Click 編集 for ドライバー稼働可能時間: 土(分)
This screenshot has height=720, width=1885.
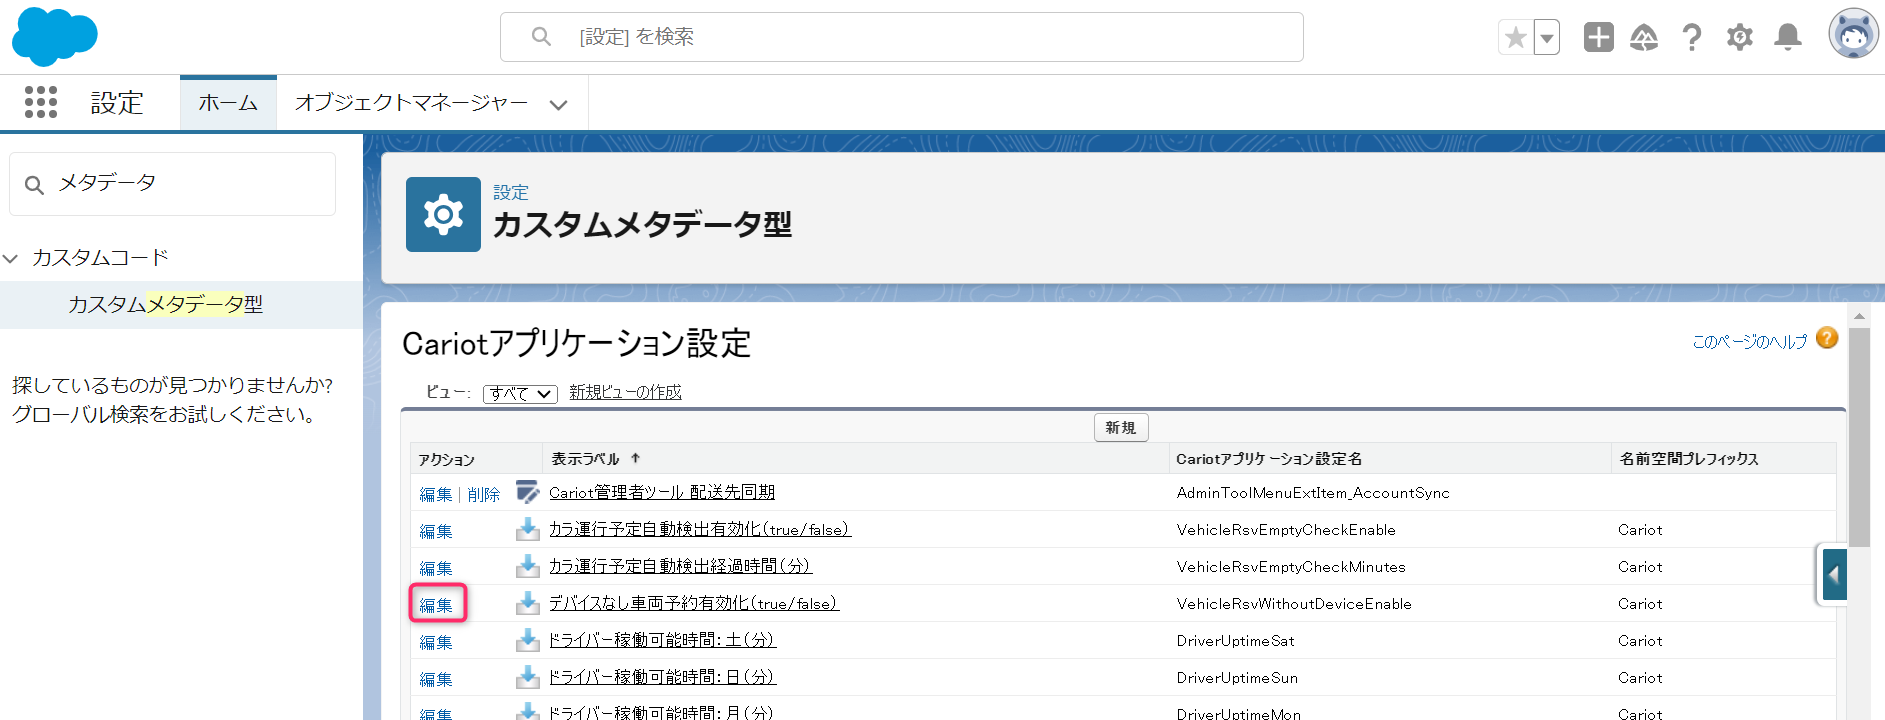[436, 642]
